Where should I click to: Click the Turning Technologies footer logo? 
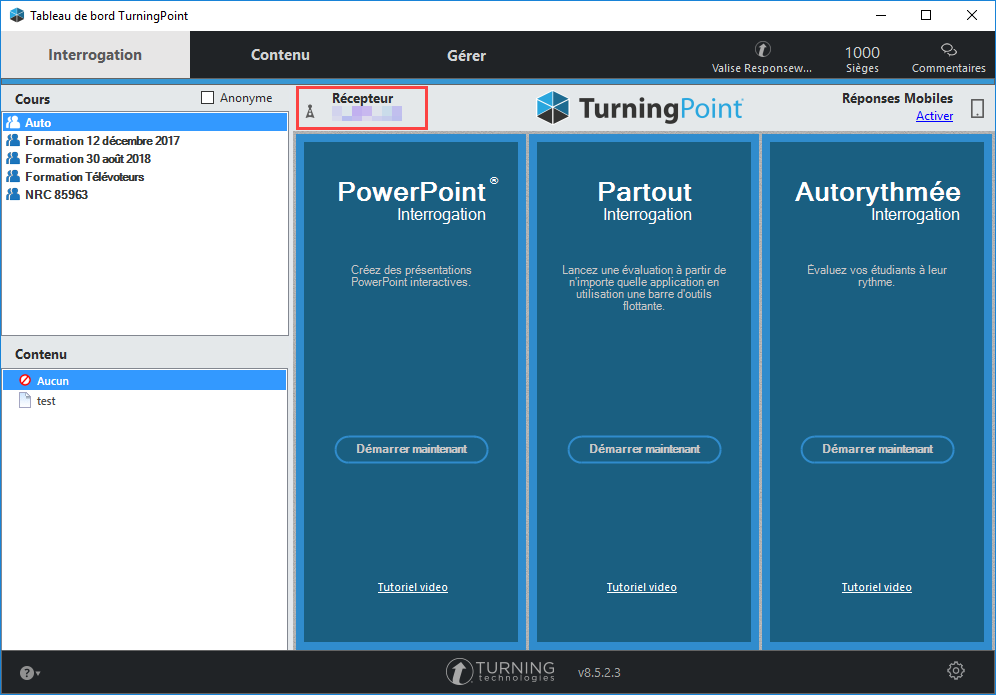click(500, 671)
